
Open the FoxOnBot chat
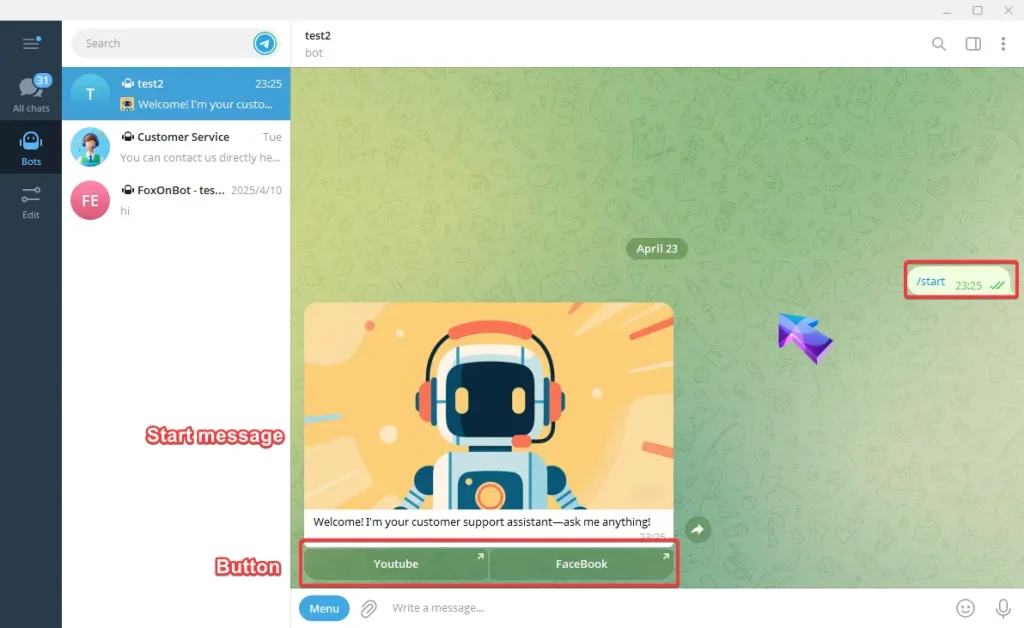[x=176, y=200]
